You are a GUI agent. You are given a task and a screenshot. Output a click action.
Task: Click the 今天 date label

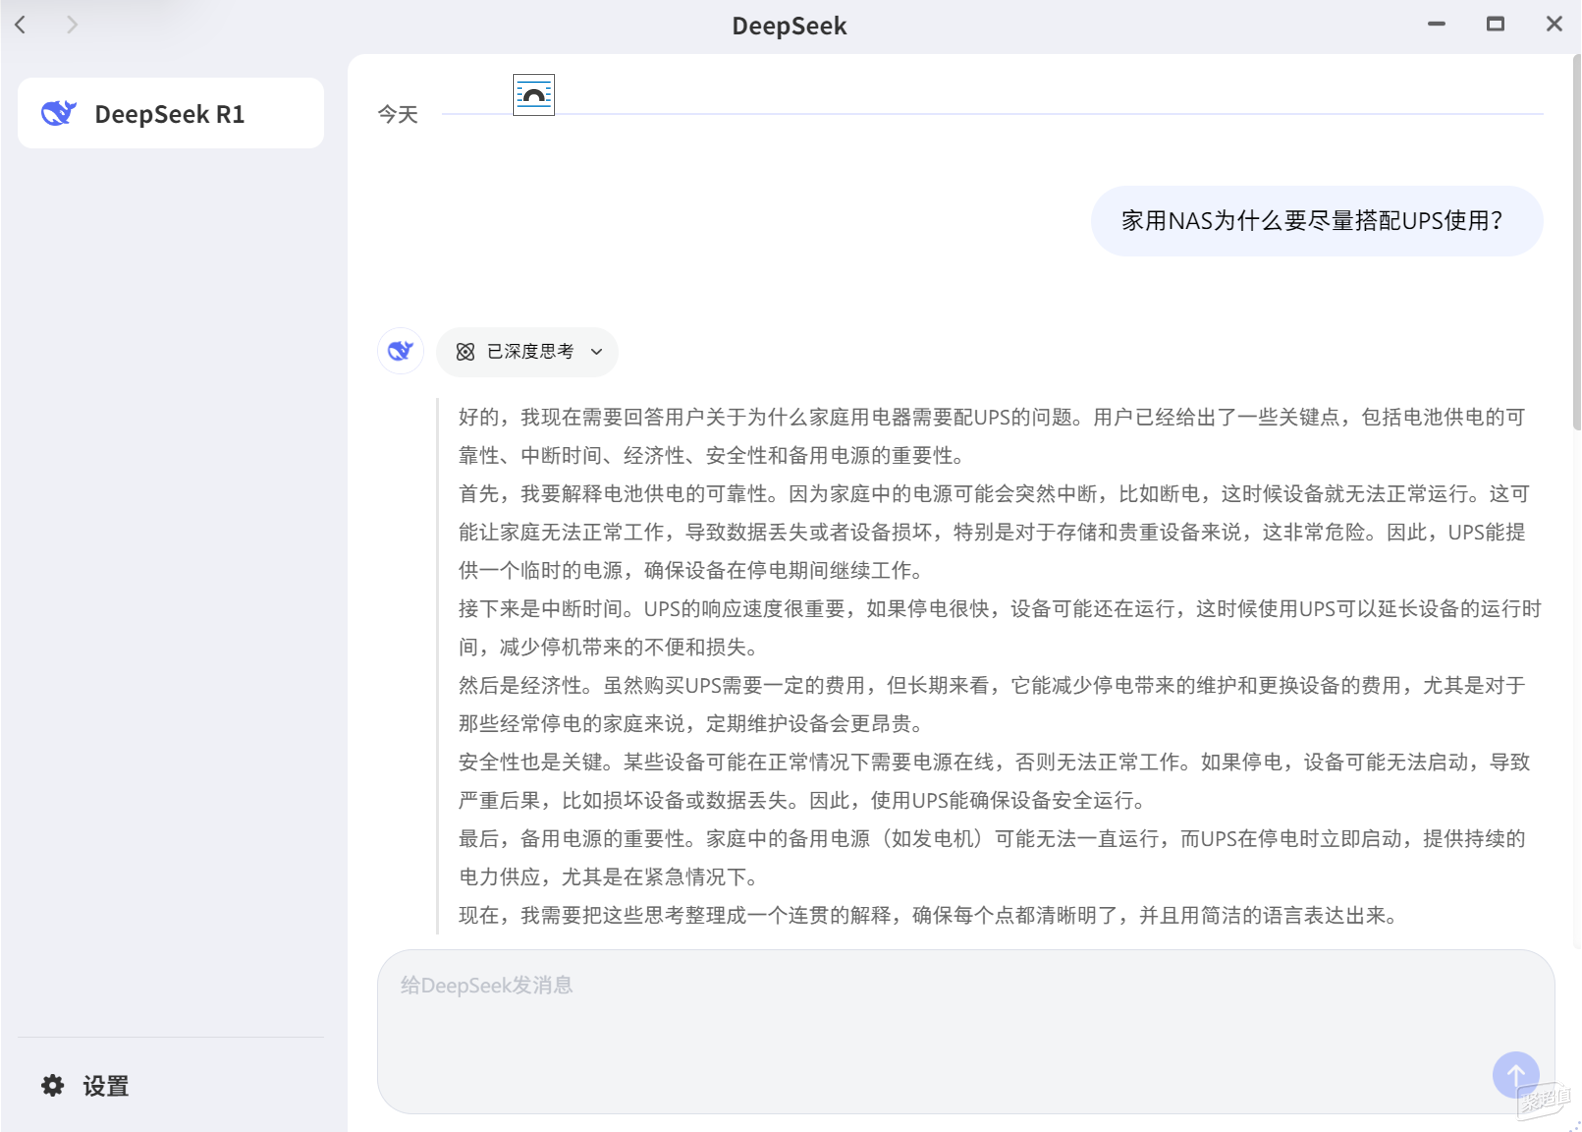pyautogui.click(x=398, y=115)
